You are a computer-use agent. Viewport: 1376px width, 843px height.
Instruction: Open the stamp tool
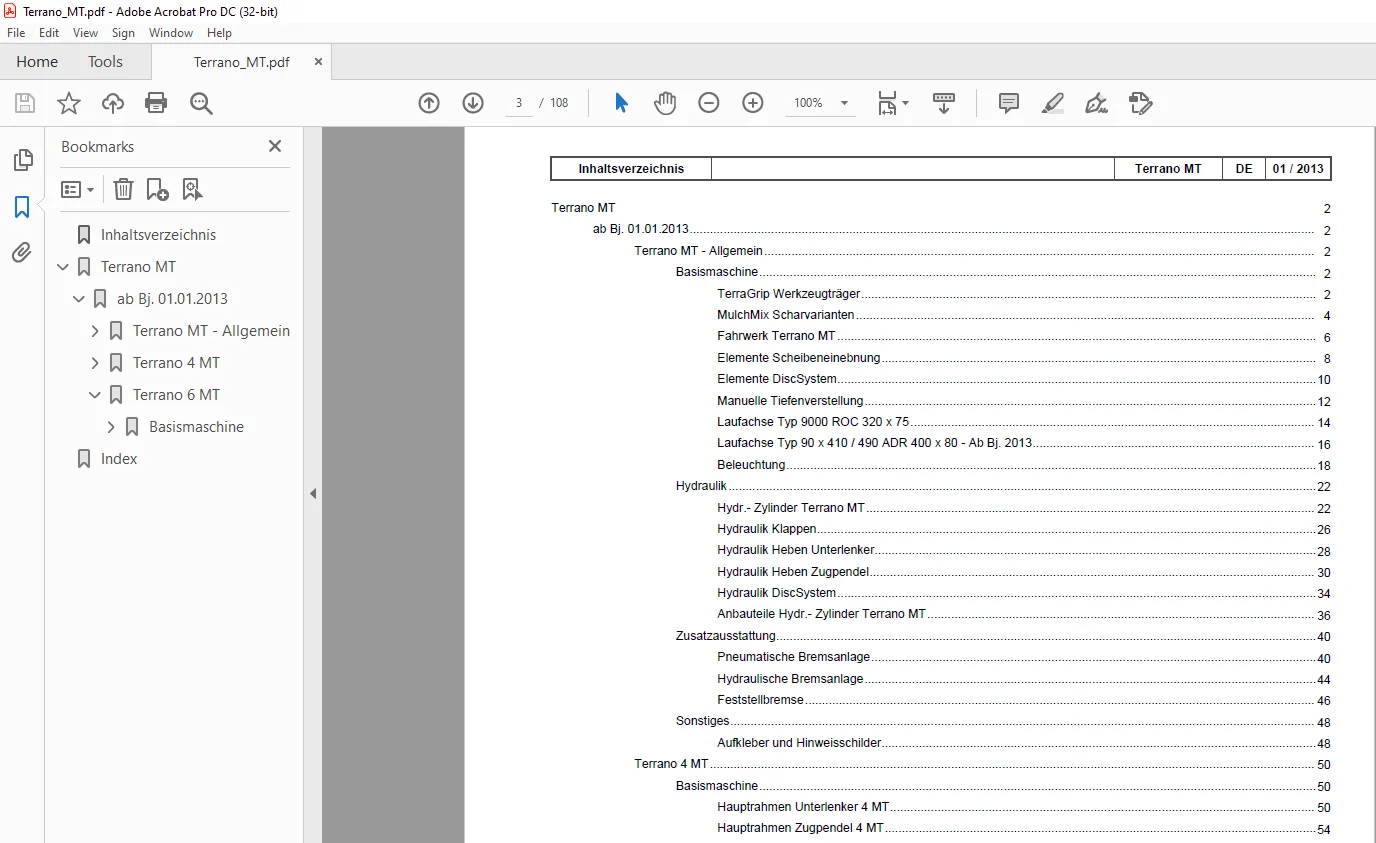(1140, 103)
